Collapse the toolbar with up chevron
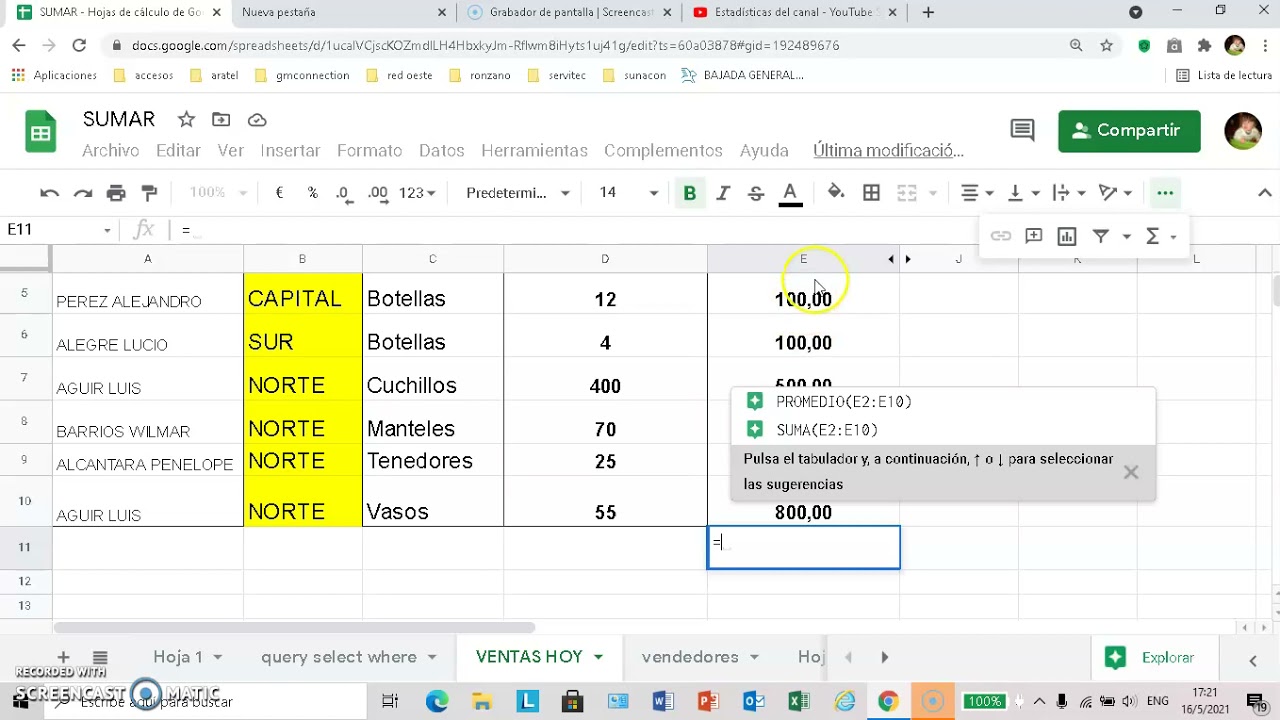Image resolution: width=1280 pixels, height=720 pixels. [1264, 193]
